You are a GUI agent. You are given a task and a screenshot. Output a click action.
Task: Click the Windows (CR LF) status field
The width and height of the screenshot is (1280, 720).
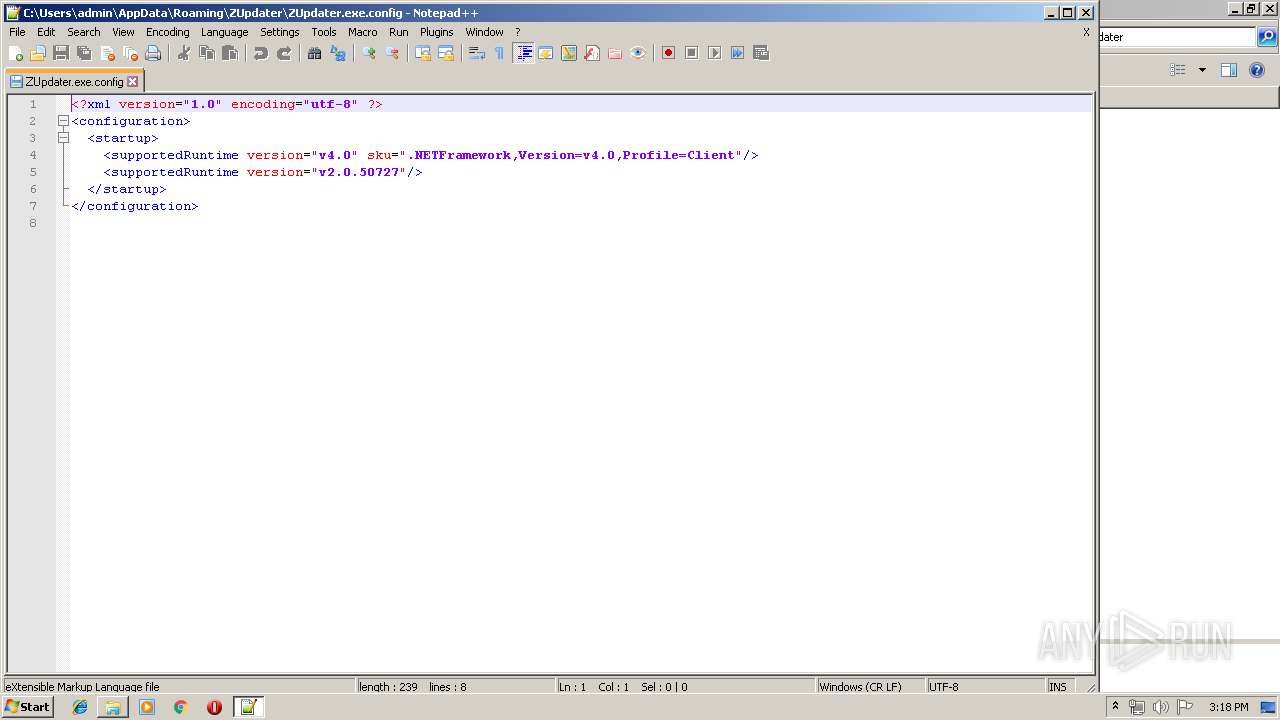(x=869, y=687)
